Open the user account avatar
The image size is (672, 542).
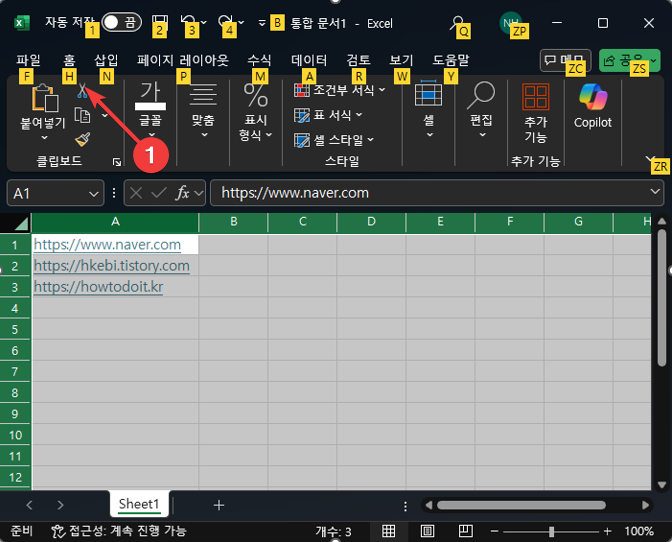(510, 23)
